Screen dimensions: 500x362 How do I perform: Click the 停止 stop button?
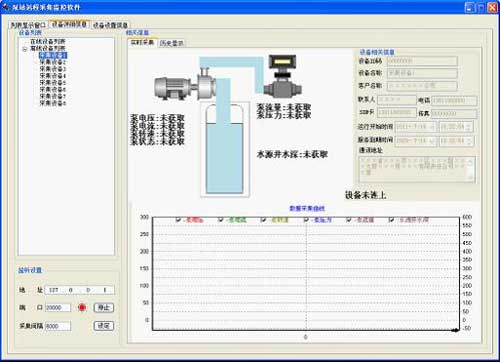[x=104, y=307]
